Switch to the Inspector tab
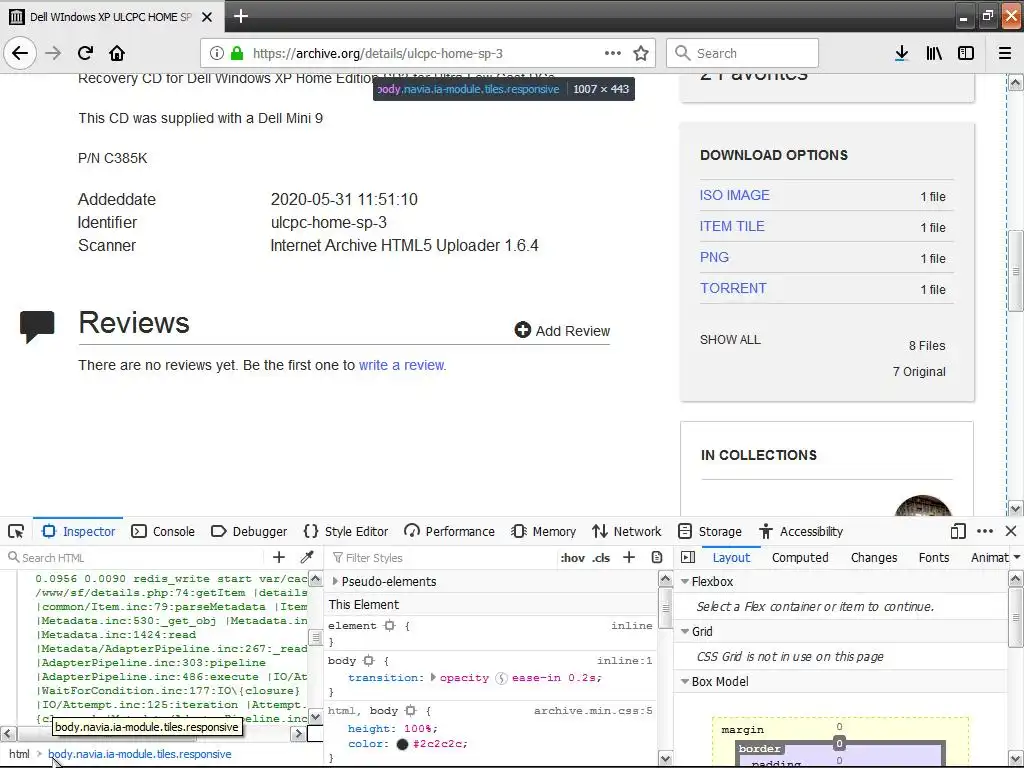This screenshot has width=1024, height=768. tap(78, 531)
